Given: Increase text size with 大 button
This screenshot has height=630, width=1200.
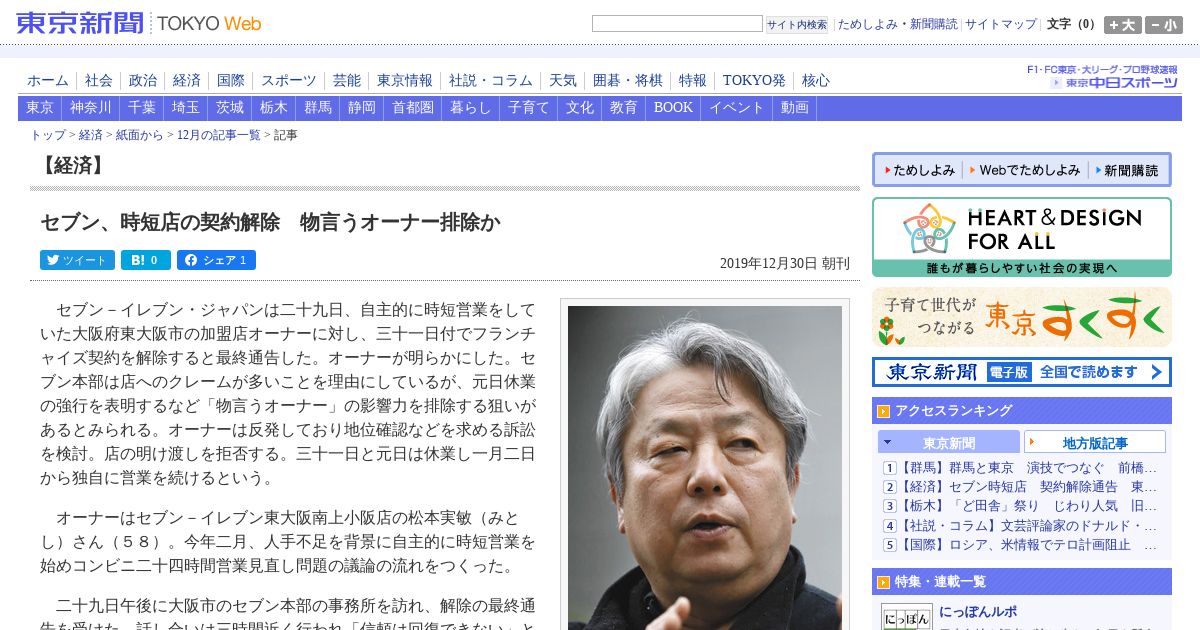Looking at the screenshot, I should 1123,25.
